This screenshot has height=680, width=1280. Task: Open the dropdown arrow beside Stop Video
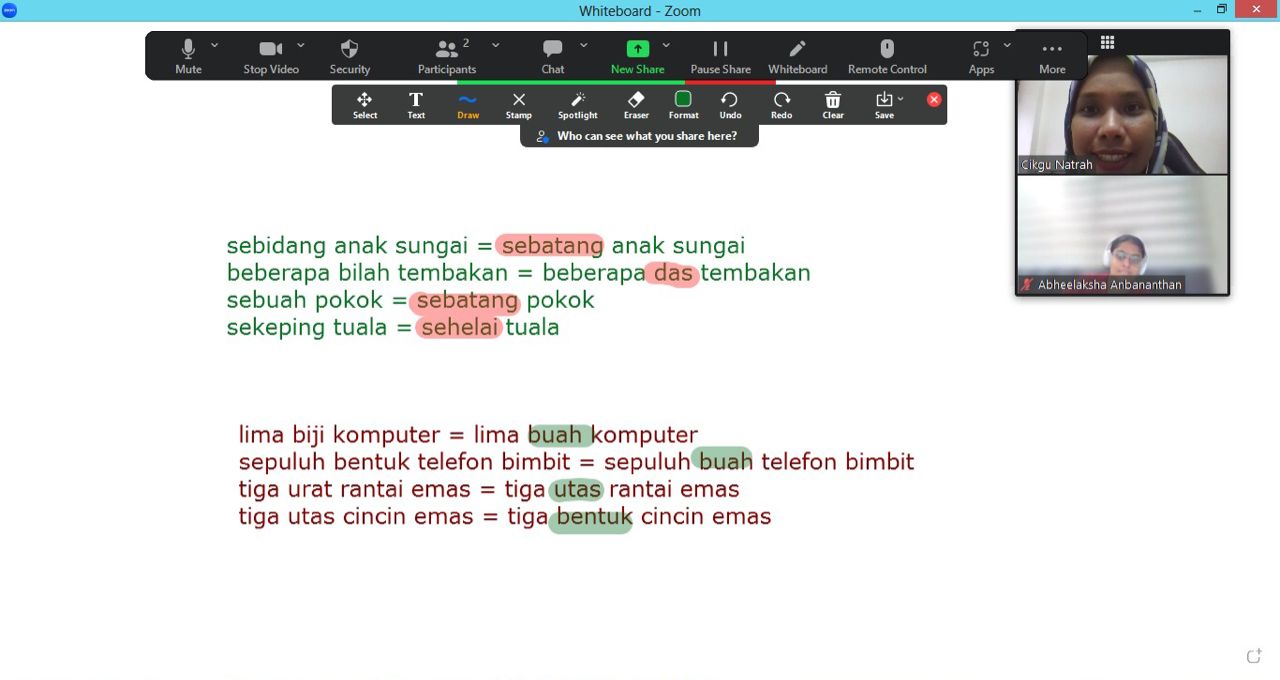tap(300, 45)
